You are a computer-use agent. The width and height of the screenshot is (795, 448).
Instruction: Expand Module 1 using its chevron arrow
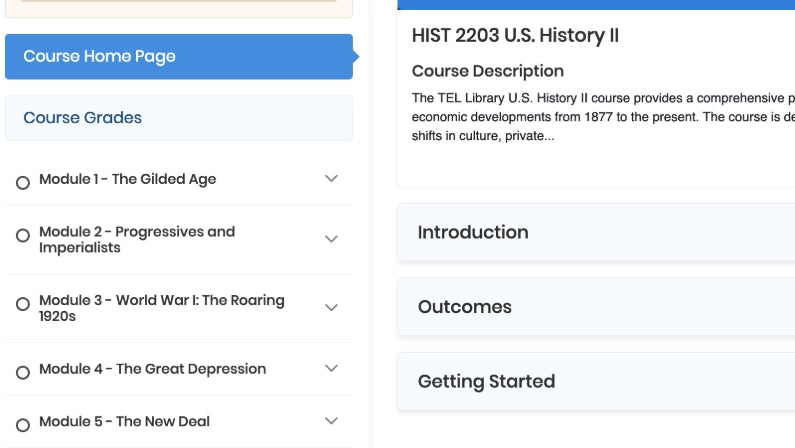332,179
